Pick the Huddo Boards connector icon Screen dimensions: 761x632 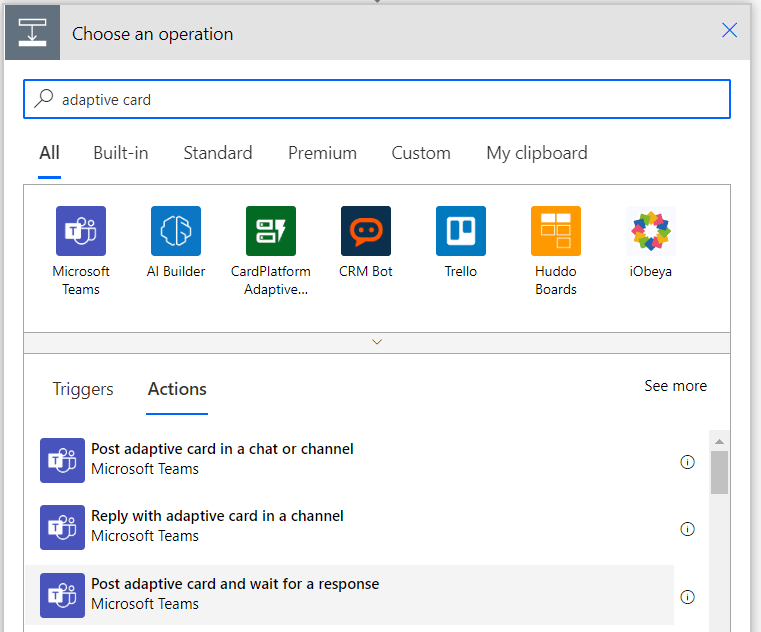tap(556, 231)
